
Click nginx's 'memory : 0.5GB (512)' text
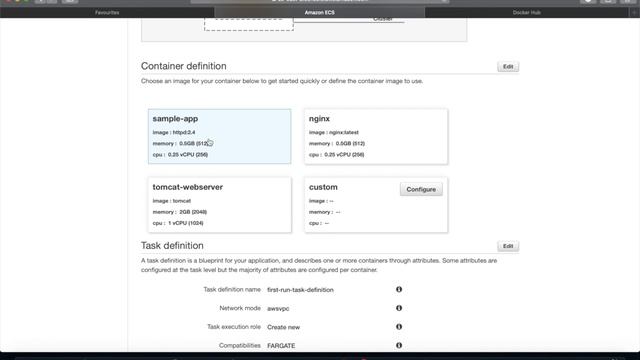pos(337,144)
